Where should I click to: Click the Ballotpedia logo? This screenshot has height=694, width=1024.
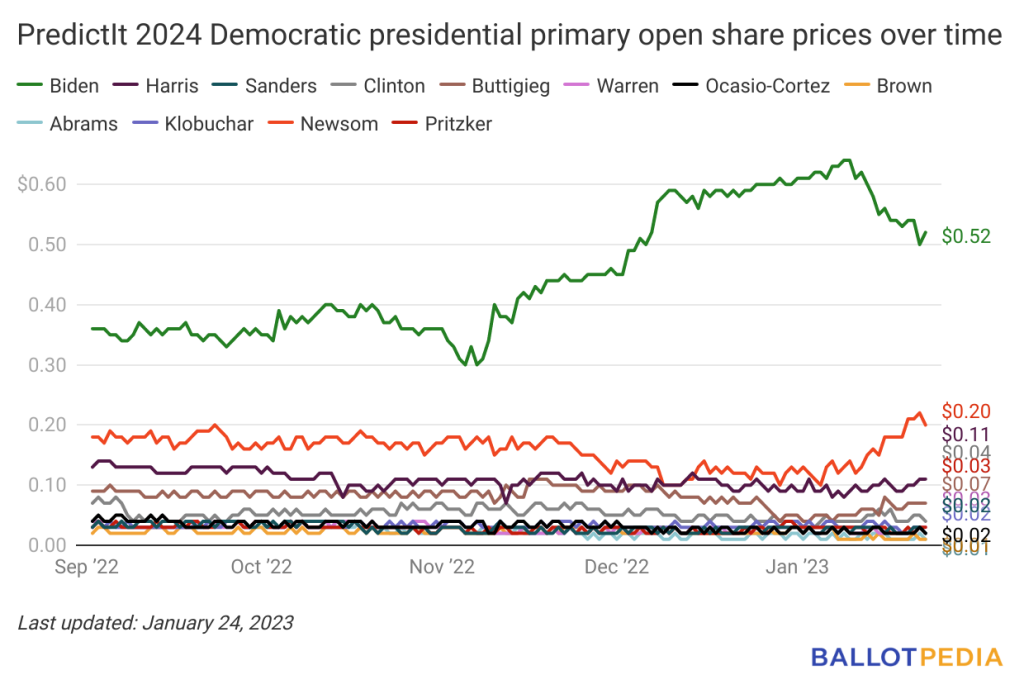click(x=906, y=657)
